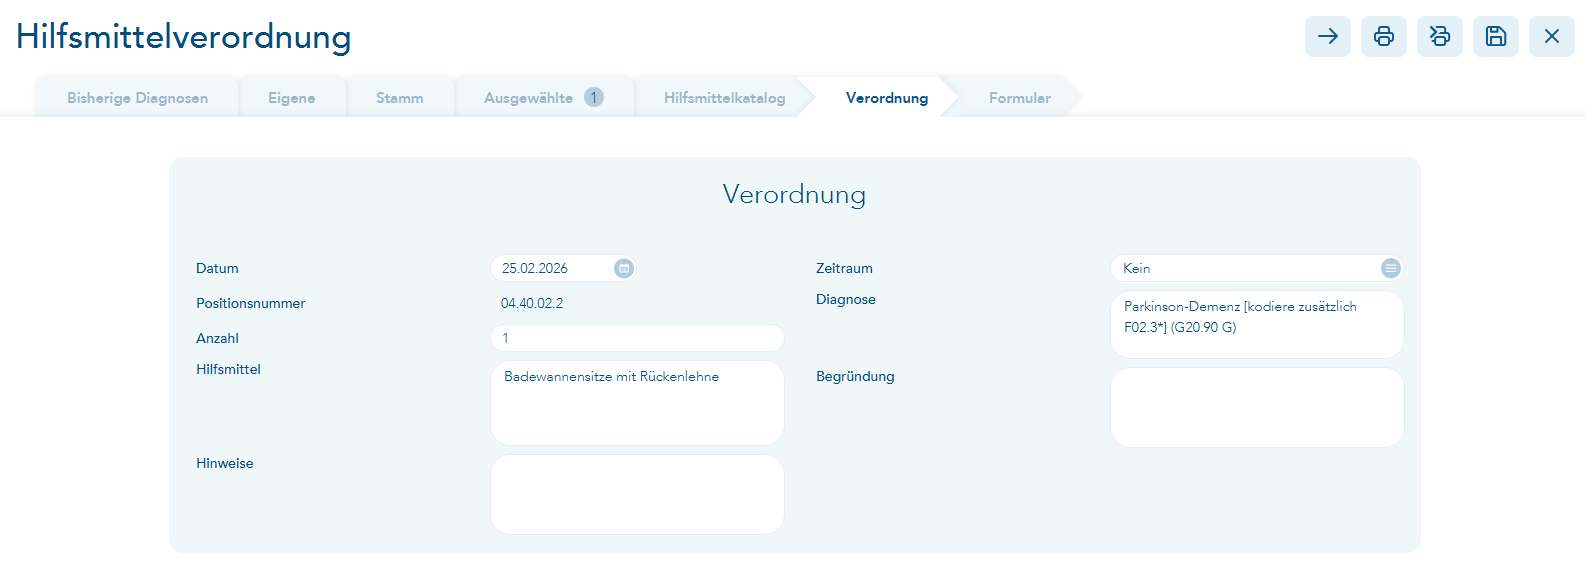Screen dimensions: 1586x567
Task: Click the second printer icon with arrow
Action: [x=1440, y=36]
